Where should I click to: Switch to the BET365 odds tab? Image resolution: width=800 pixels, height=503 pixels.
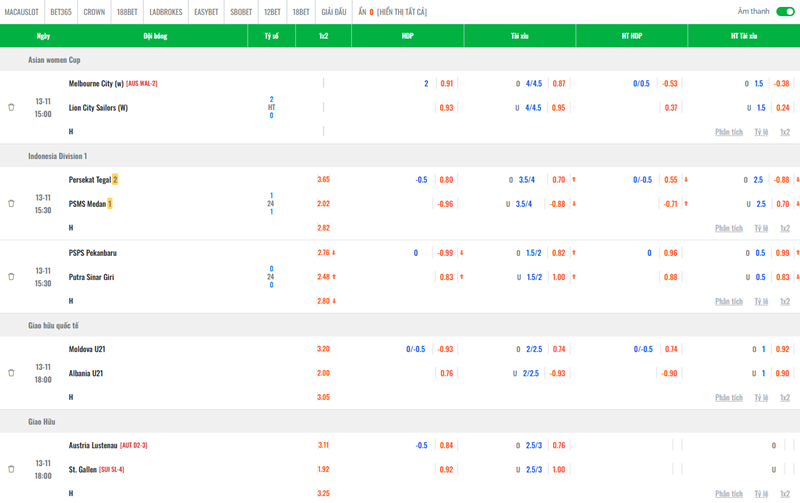coord(60,12)
